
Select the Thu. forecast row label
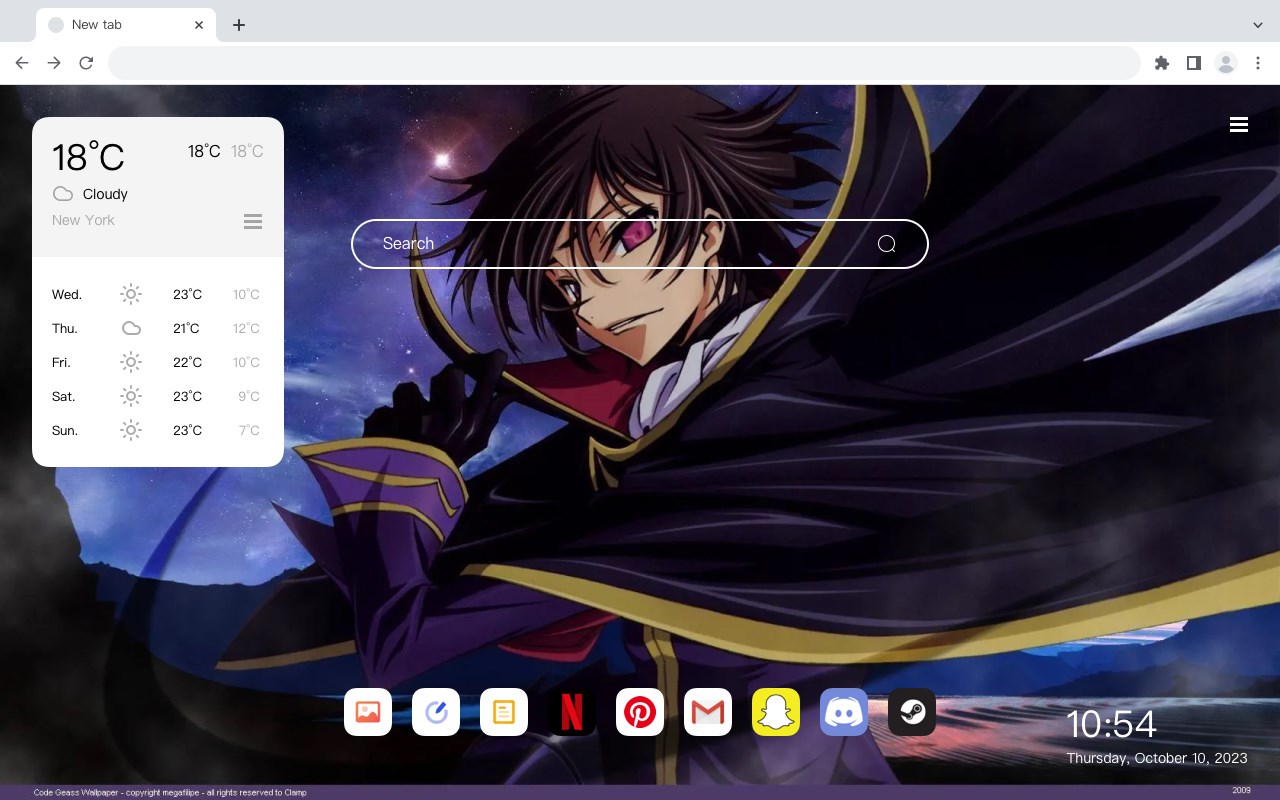click(x=65, y=328)
